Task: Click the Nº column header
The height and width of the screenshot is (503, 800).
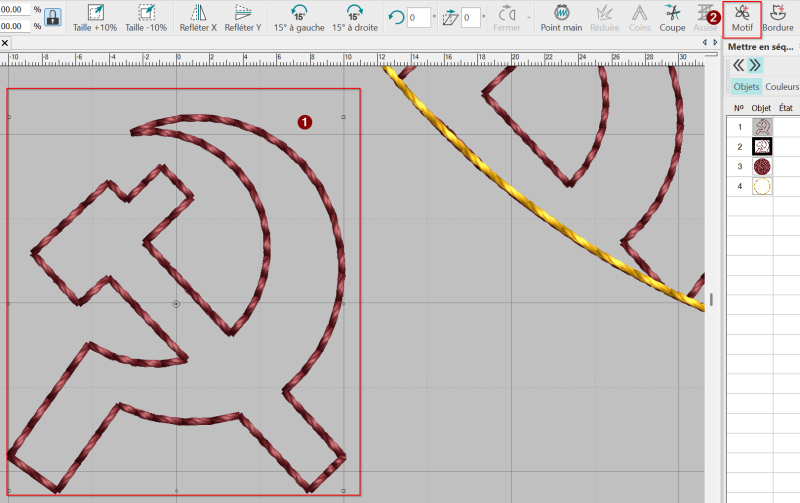Action: point(738,108)
